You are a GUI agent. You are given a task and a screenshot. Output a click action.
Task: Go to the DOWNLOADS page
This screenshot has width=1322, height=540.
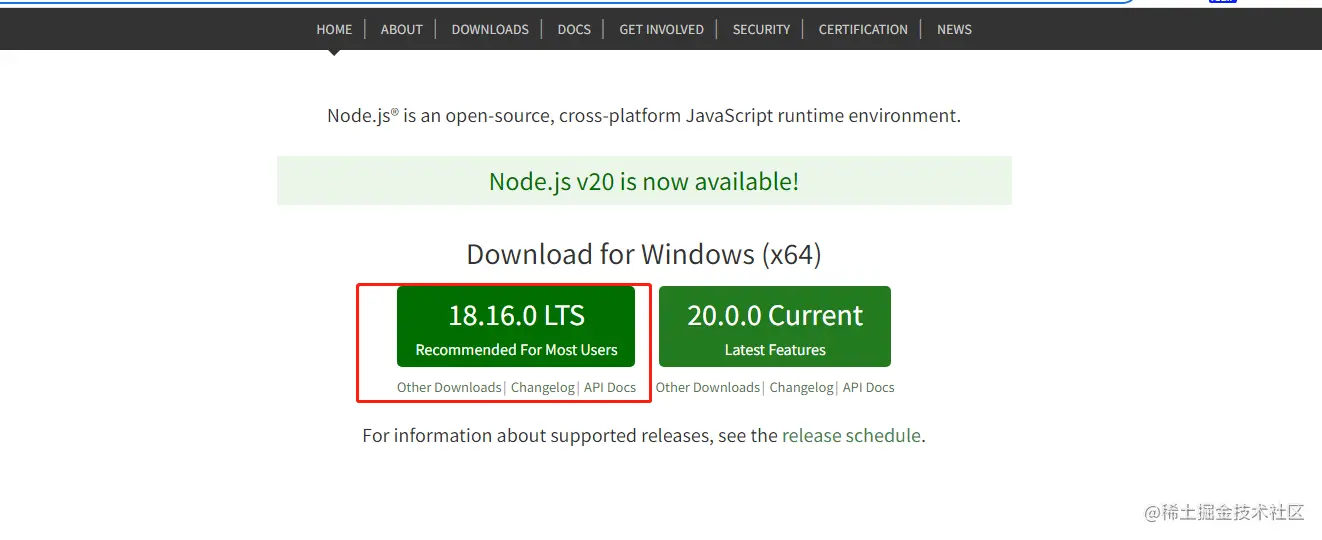pos(490,29)
